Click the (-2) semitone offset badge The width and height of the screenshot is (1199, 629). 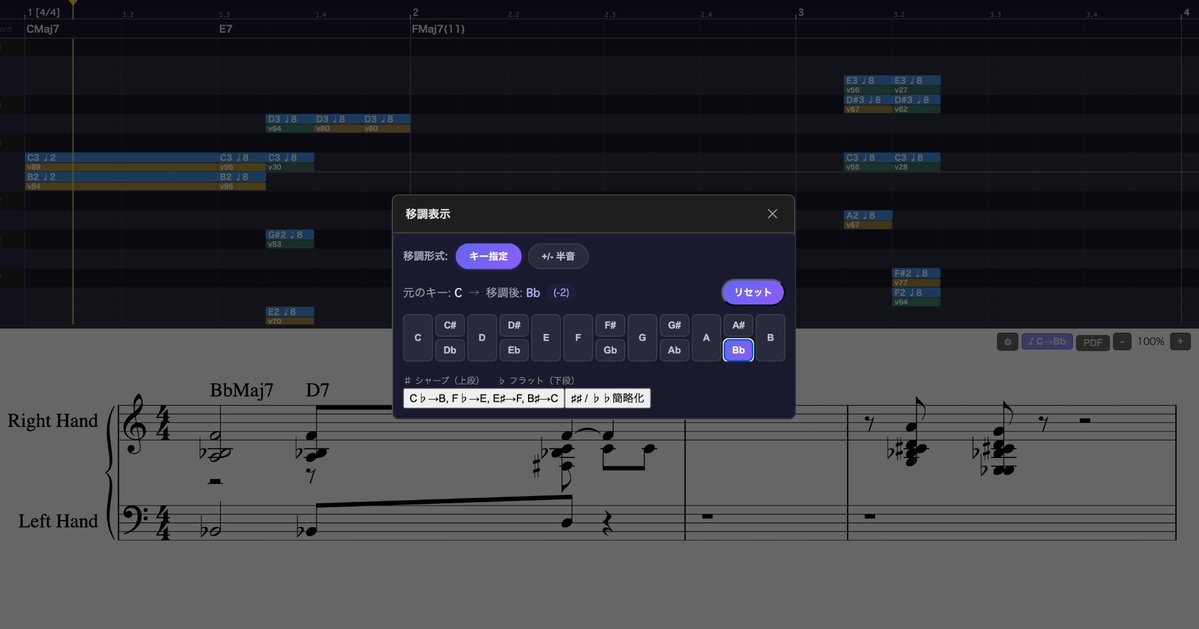tap(561, 293)
